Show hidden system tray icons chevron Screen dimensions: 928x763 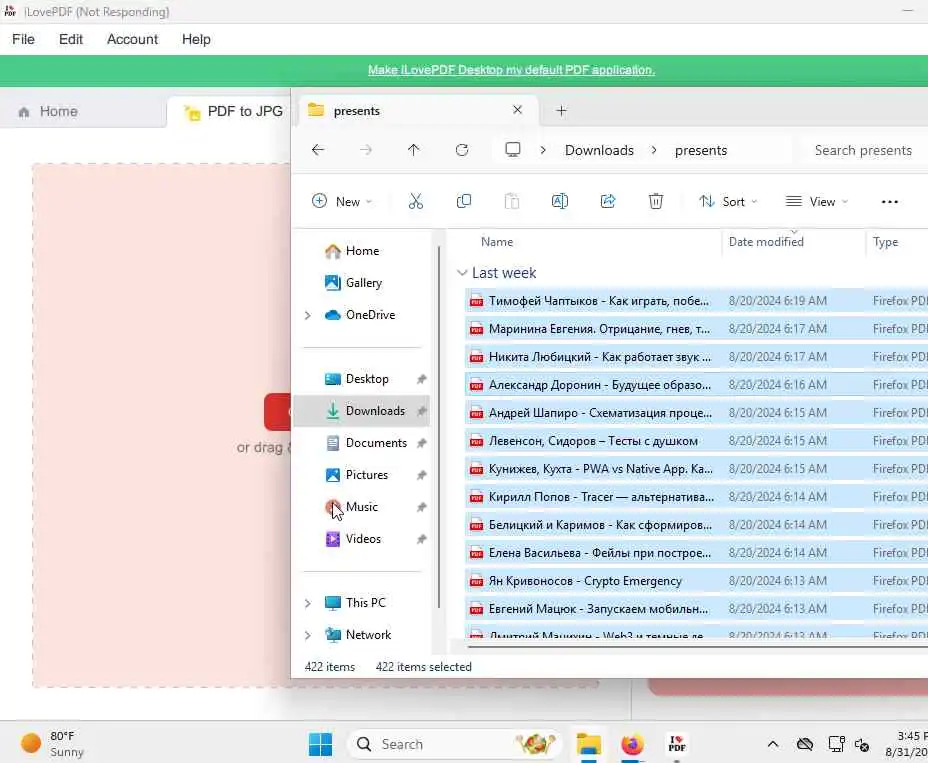pyautogui.click(x=773, y=745)
